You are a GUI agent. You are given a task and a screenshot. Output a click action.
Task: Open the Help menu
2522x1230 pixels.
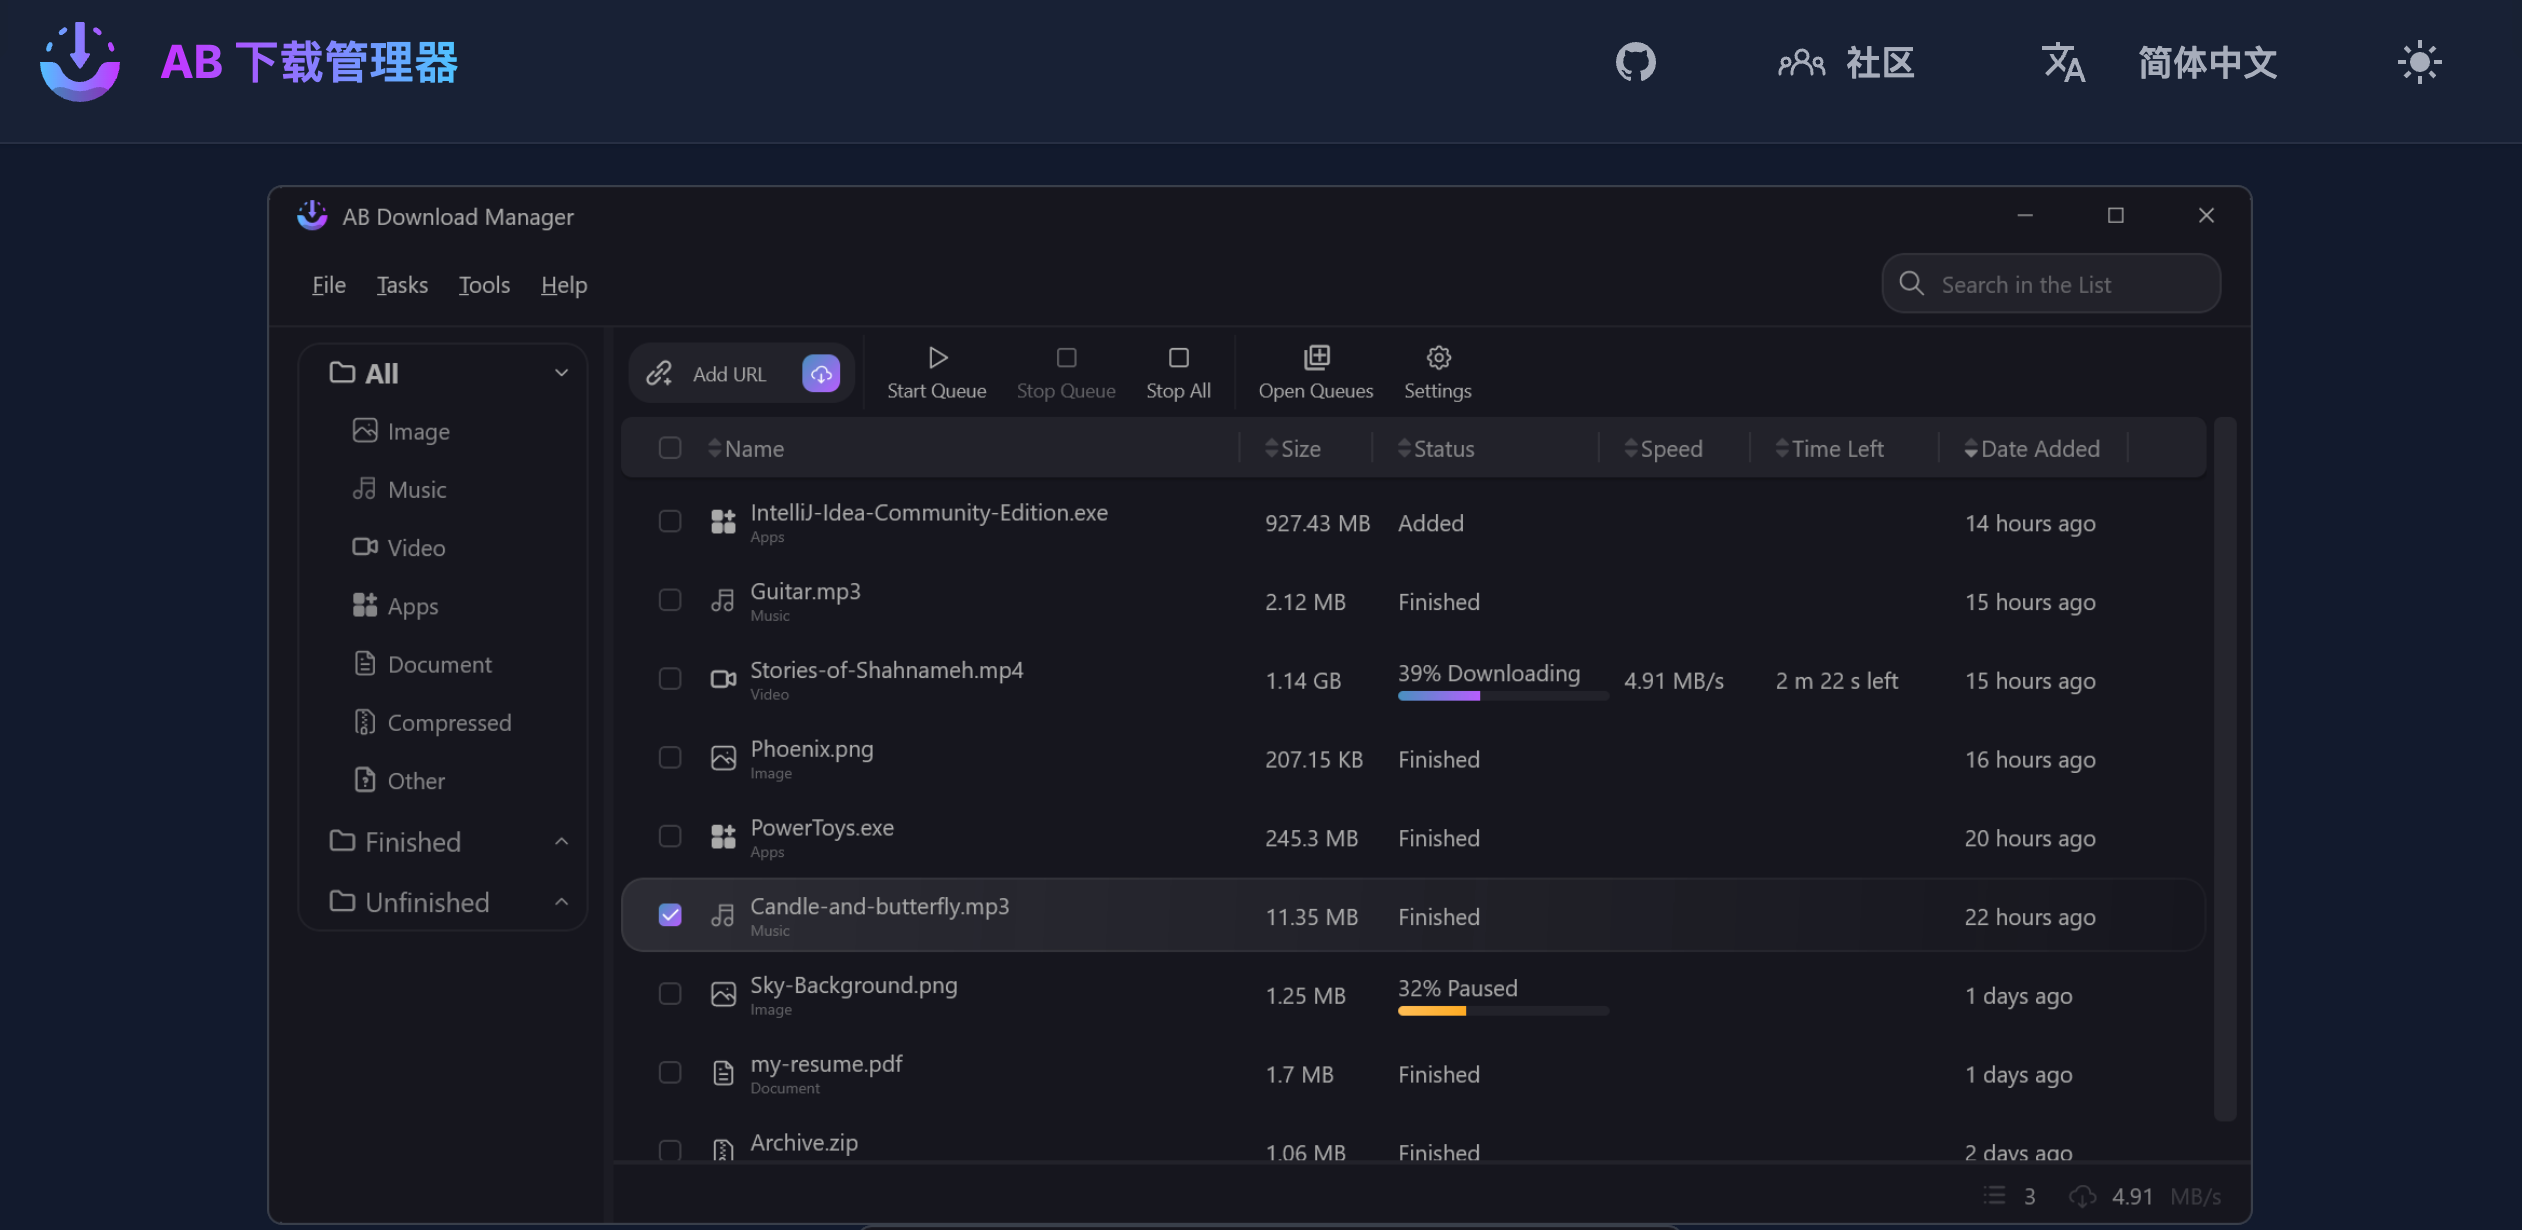point(564,286)
